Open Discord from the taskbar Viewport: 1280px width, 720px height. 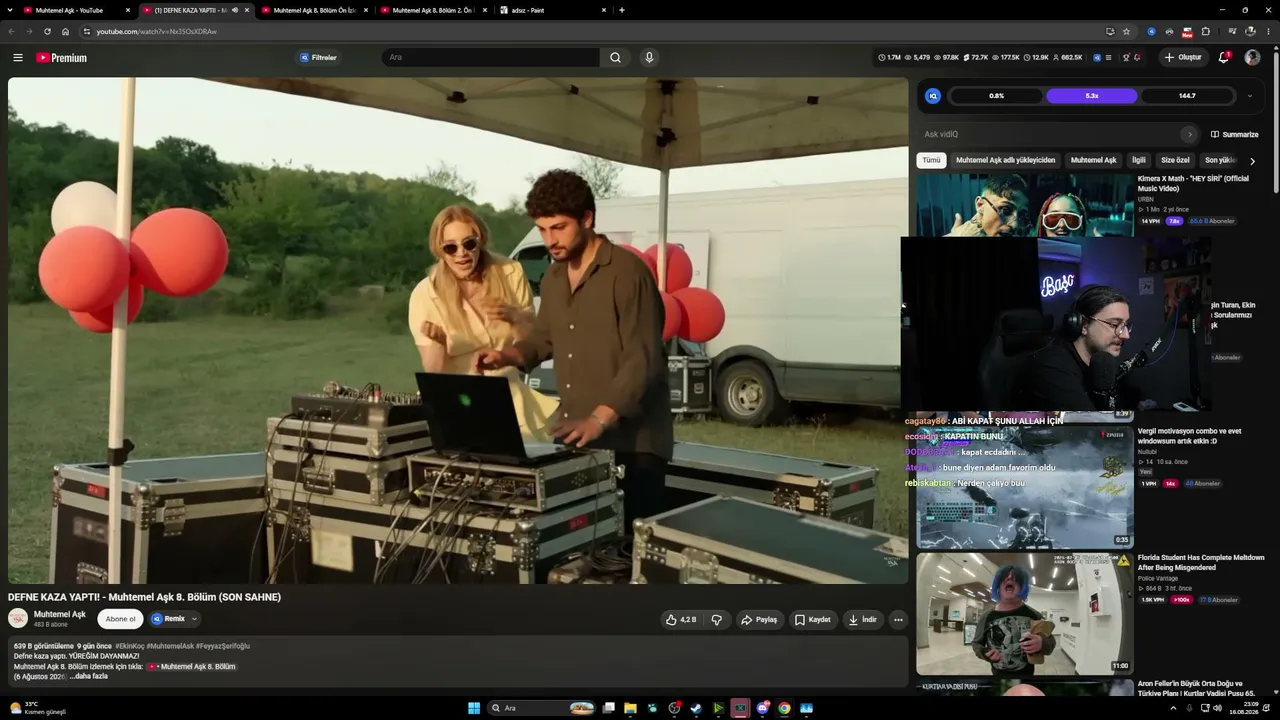tap(763, 708)
